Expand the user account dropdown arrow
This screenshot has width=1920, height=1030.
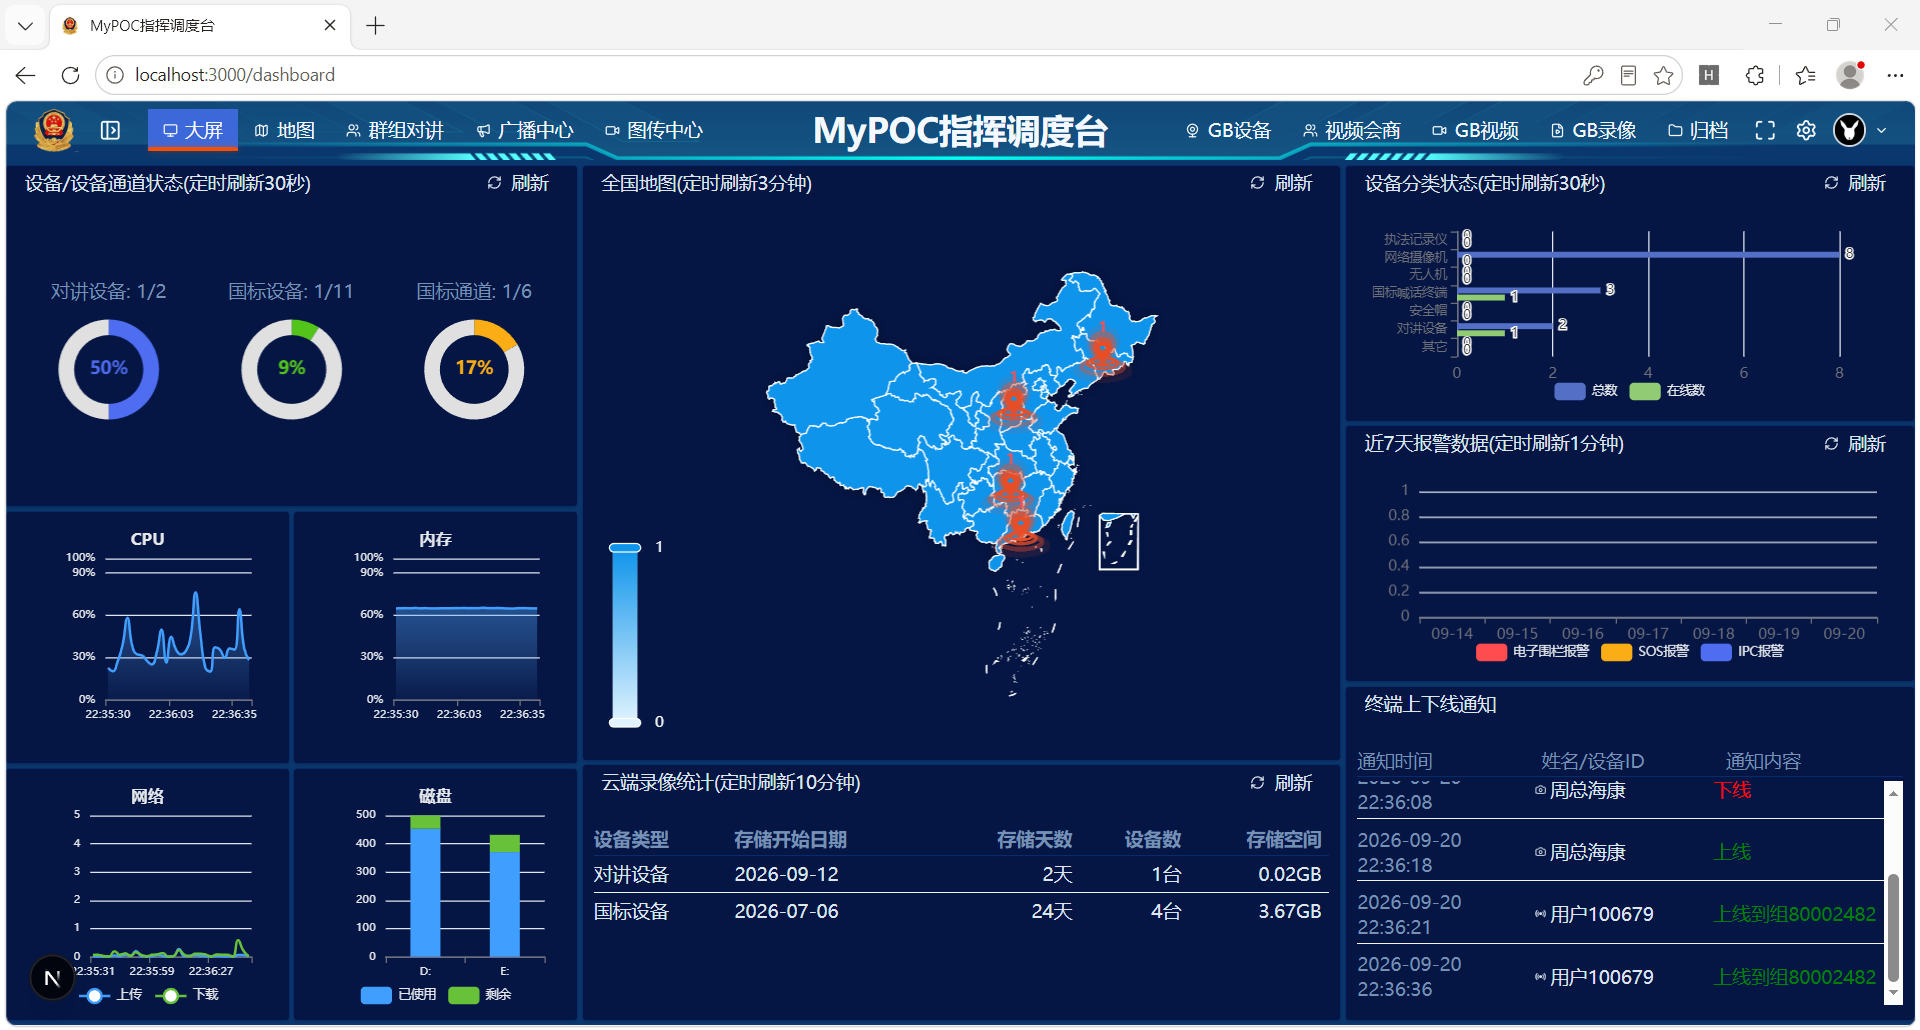[x=1881, y=131]
